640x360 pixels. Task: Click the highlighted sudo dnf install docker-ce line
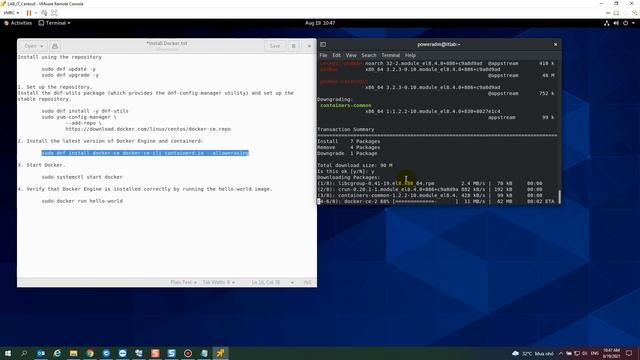click(145, 153)
